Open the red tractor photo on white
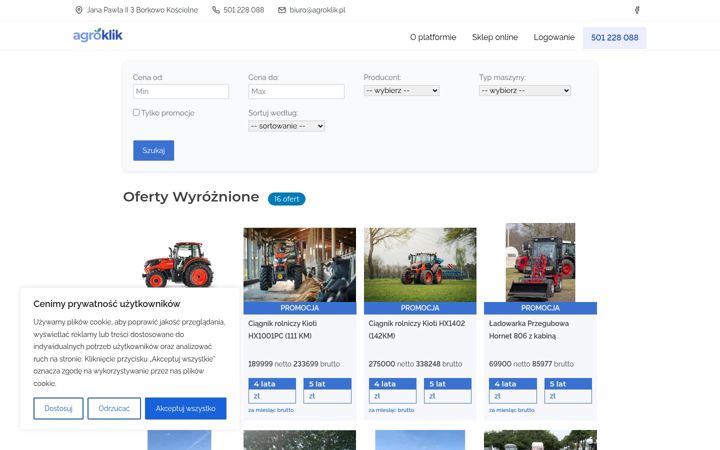Screen dimensions: 720x450 pos(178,264)
